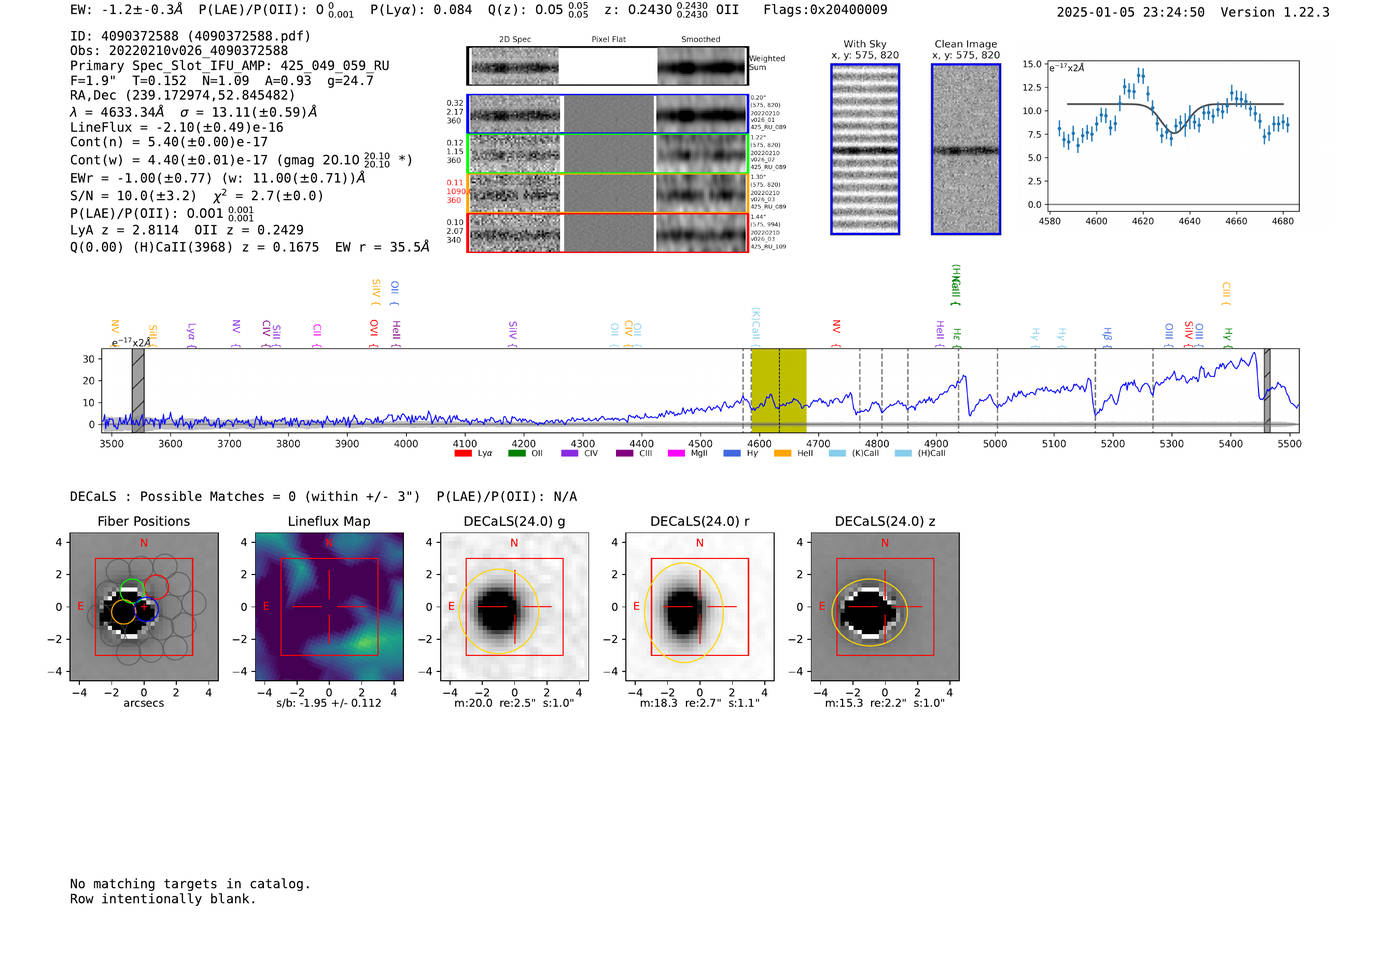Screen dimensions: 1400x953
Task: Click the Gaussian line fit plot
Action: pyautogui.click(x=1172, y=137)
